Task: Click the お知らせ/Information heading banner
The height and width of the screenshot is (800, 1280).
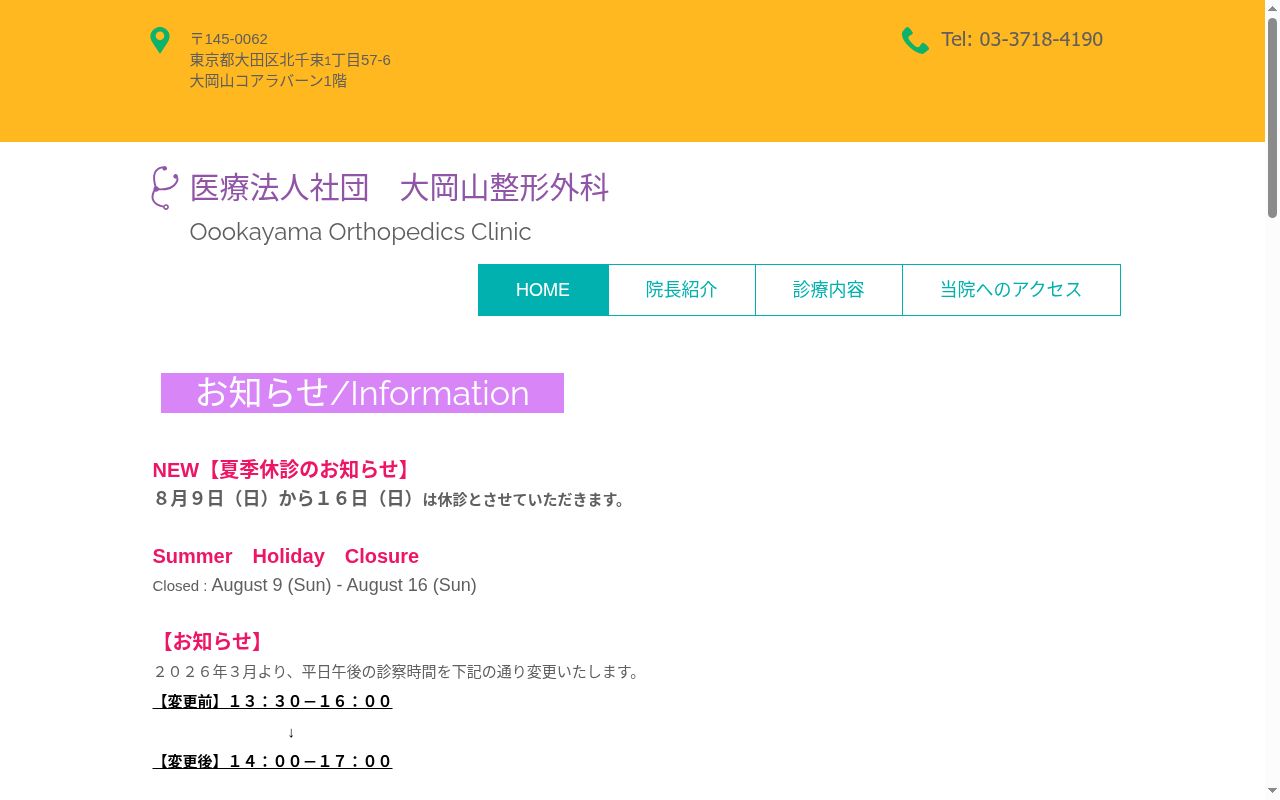Action: (x=362, y=393)
